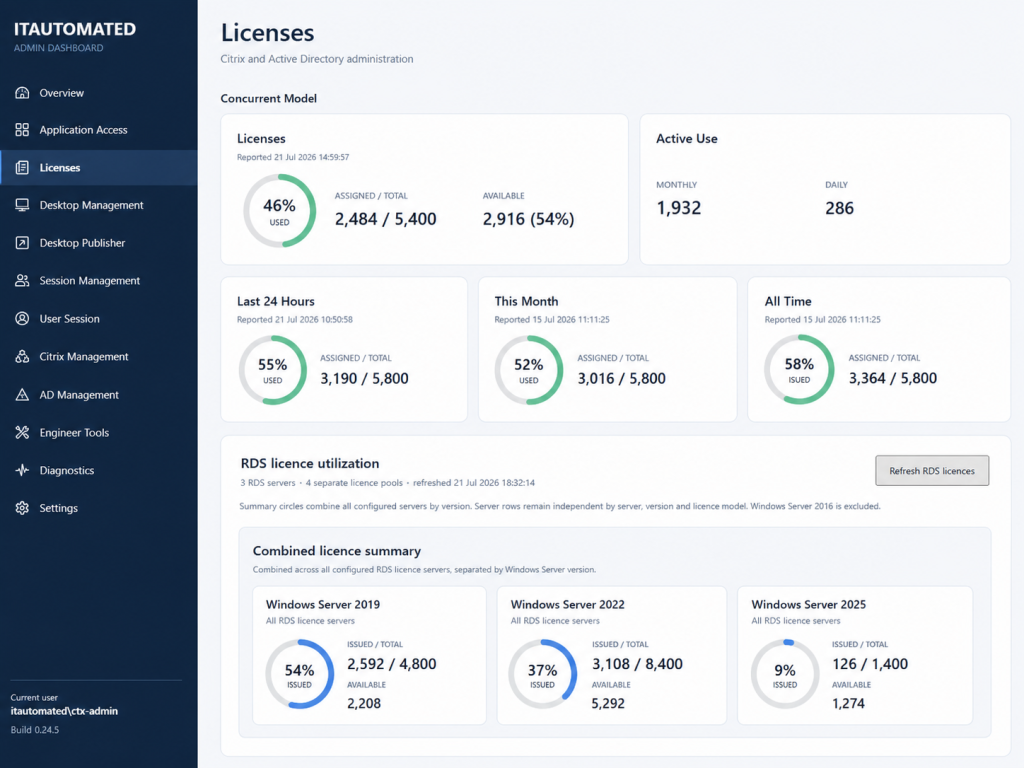Click the available count 2,208
Image resolution: width=1024 pixels, height=768 pixels.
(x=364, y=703)
